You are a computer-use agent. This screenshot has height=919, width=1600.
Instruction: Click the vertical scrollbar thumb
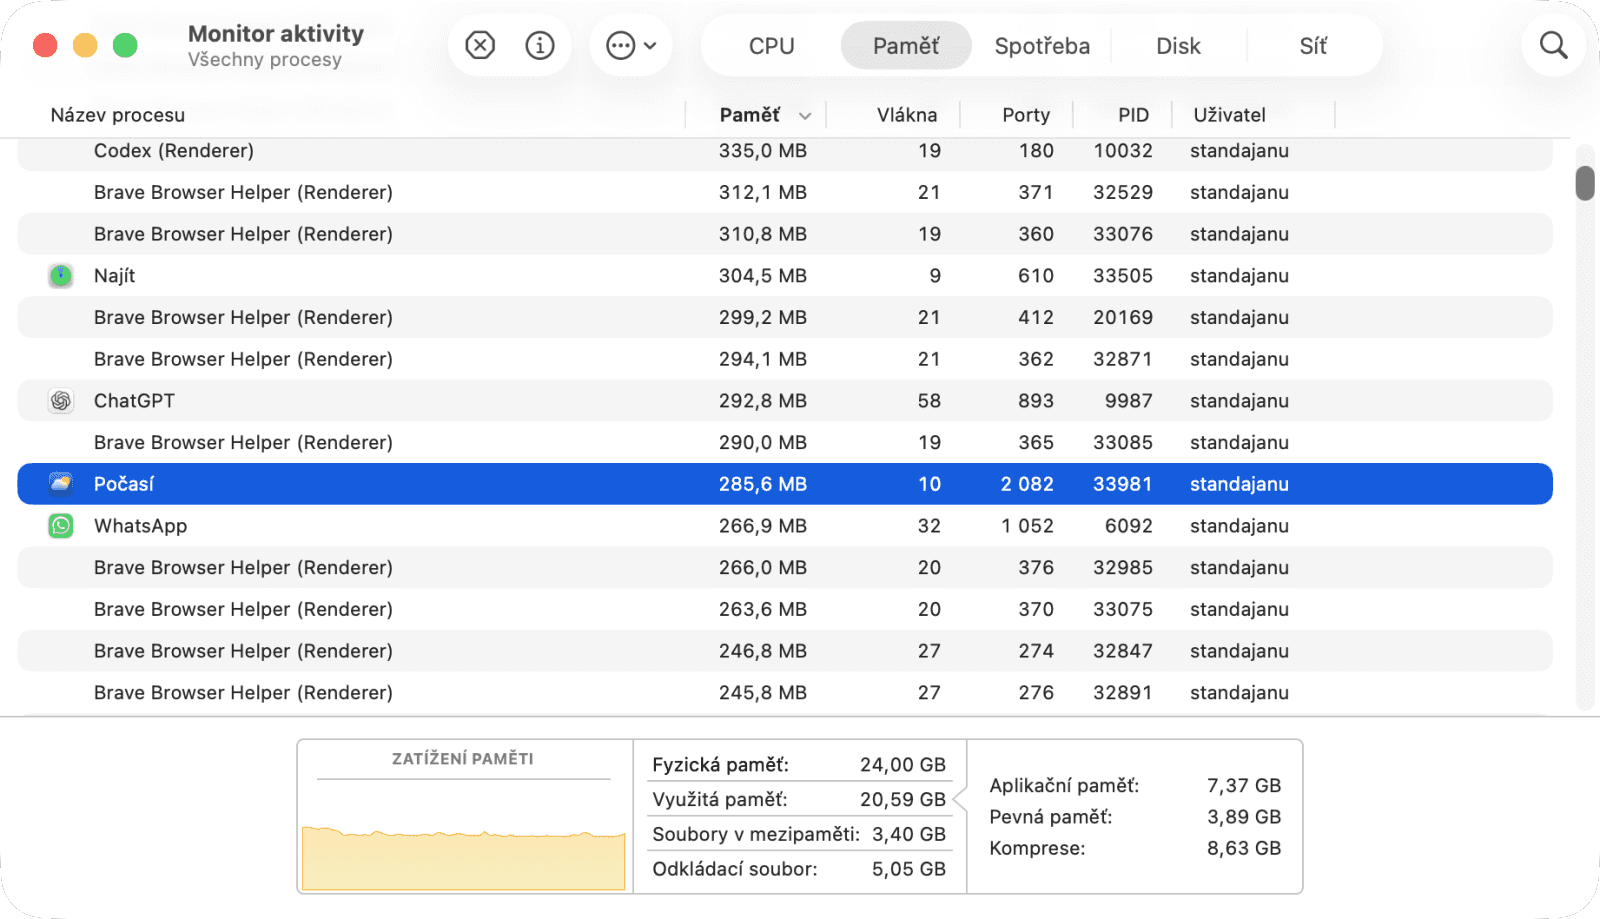tap(1585, 183)
